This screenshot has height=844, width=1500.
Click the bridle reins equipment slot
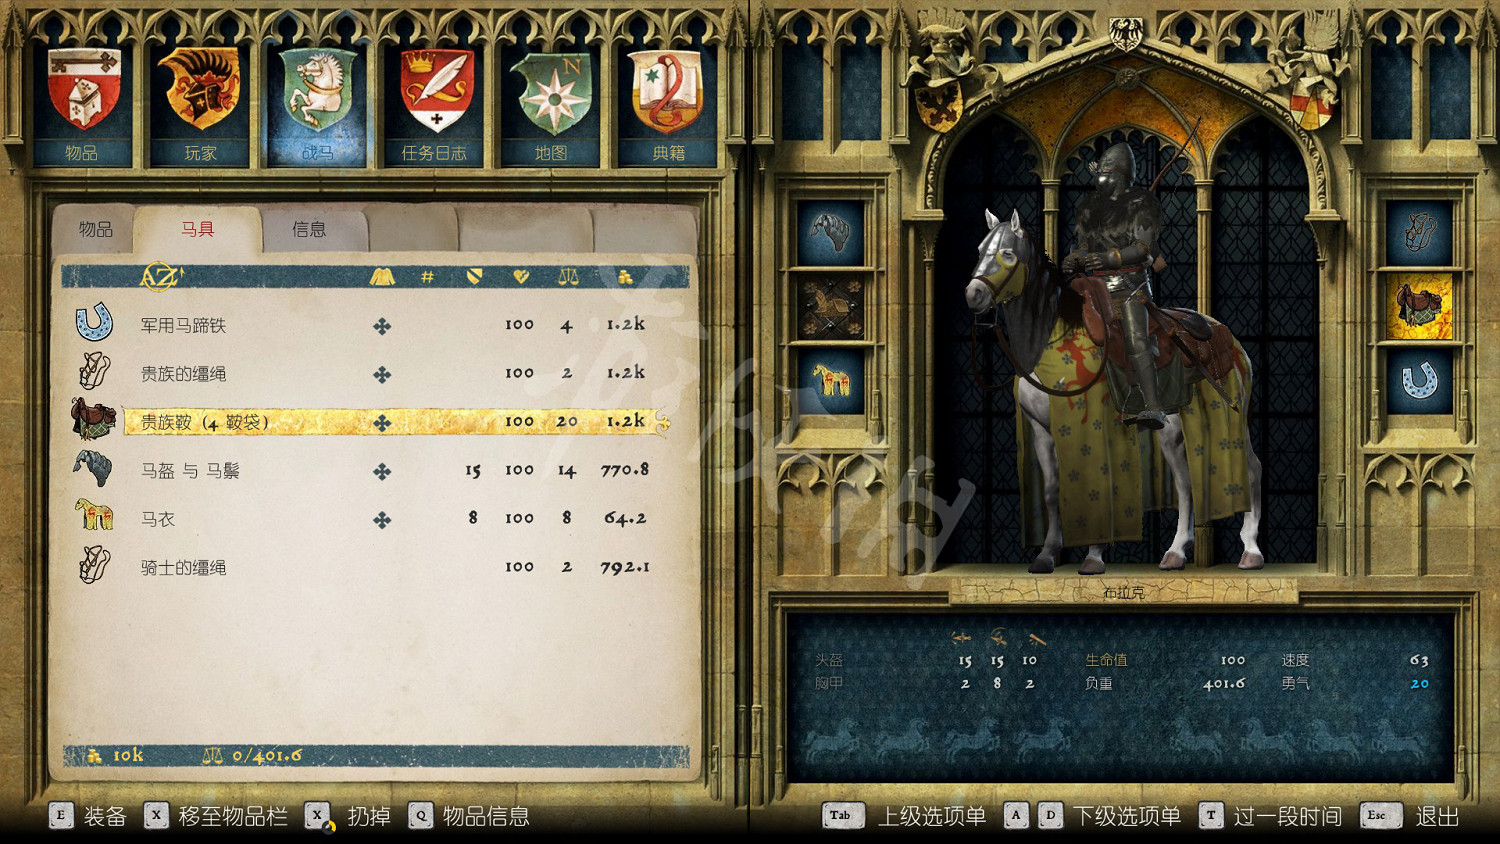tap(1419, 232)
